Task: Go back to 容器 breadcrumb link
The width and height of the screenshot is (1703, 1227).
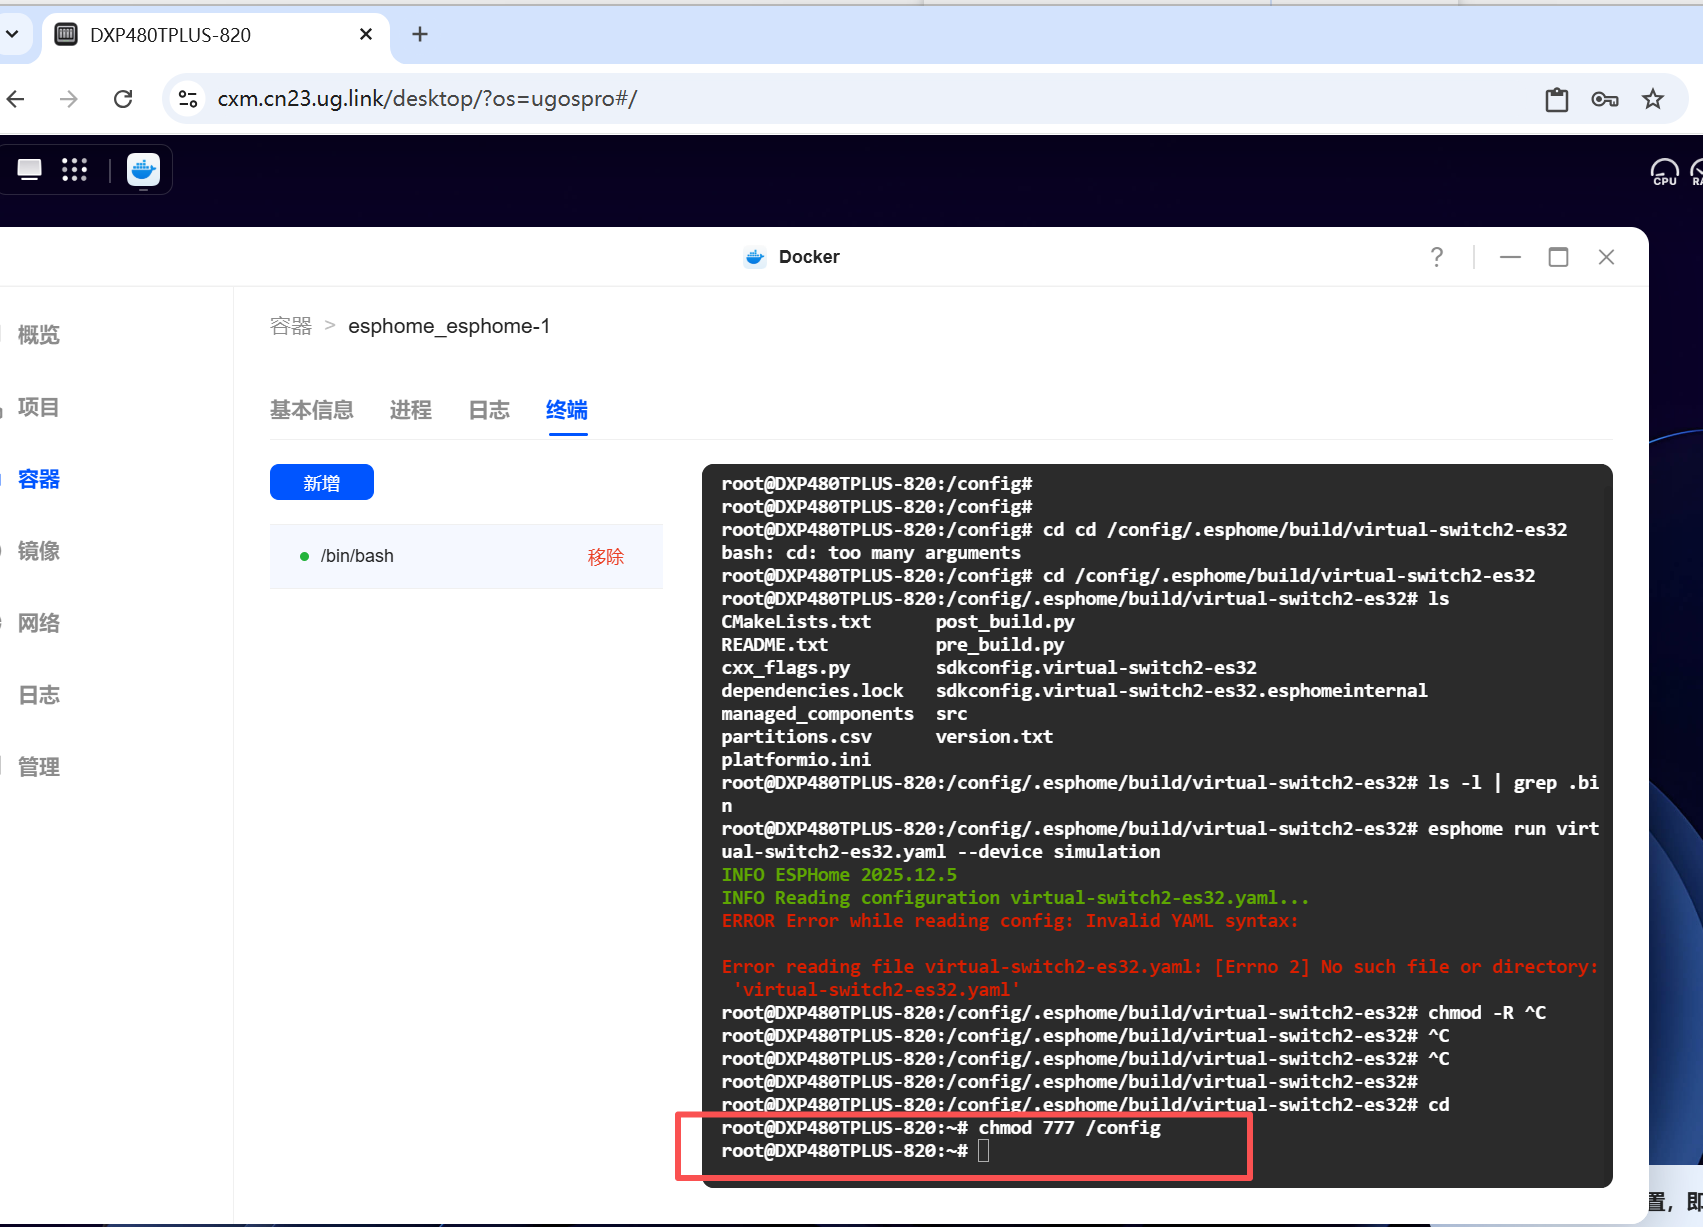Action: [291, 326]
